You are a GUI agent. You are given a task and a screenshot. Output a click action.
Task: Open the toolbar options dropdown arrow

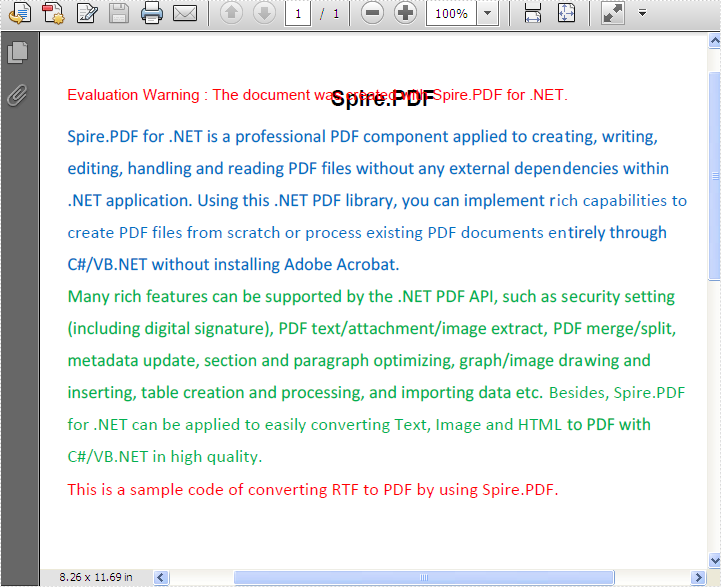point(643,13)
